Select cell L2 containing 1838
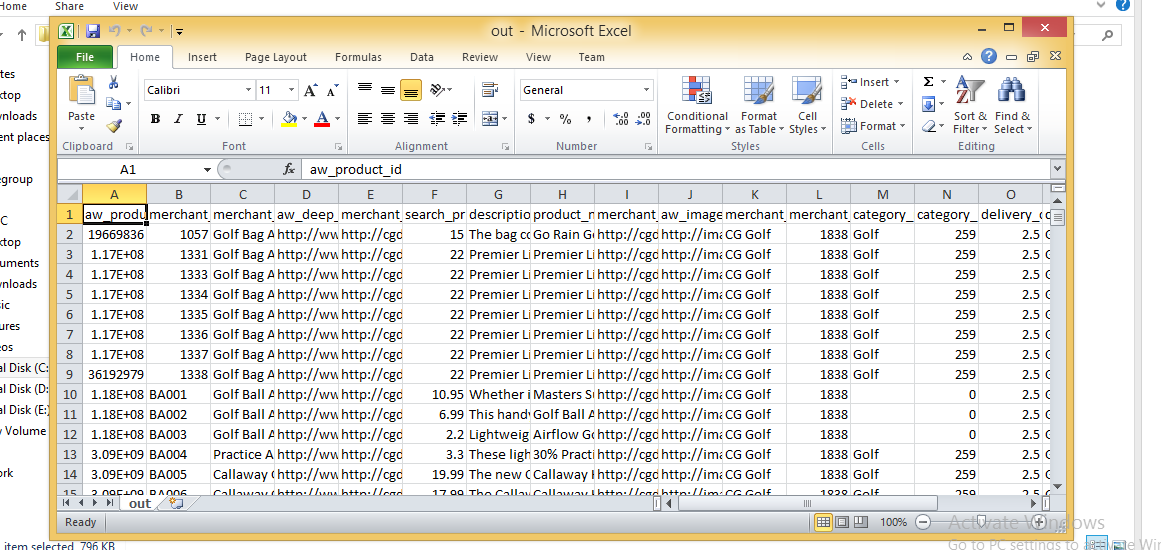The width and height of the screenshot is (1161, 550). [818, 235]
